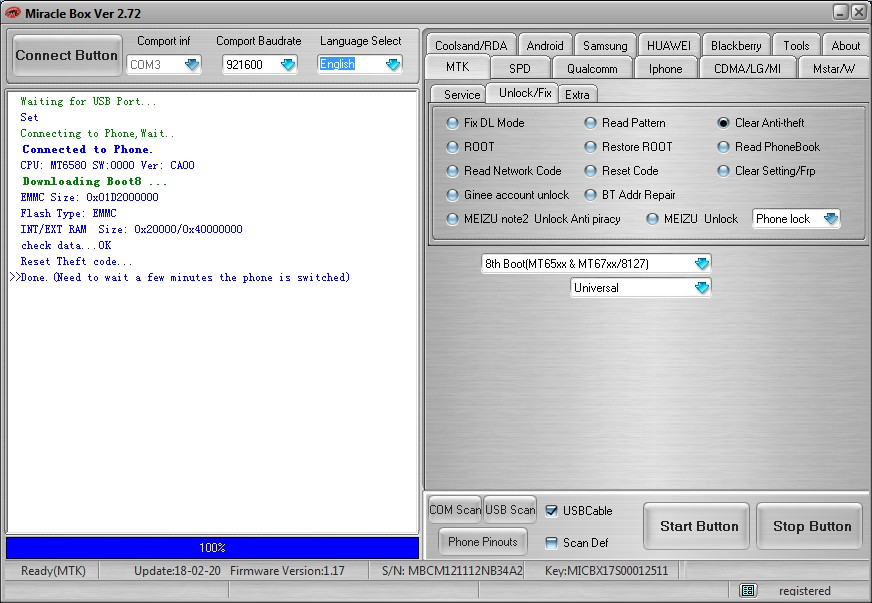The image size is (872, 603).
Task: Toggle the USBCable checkbox
Action: (x=551, y=511)
